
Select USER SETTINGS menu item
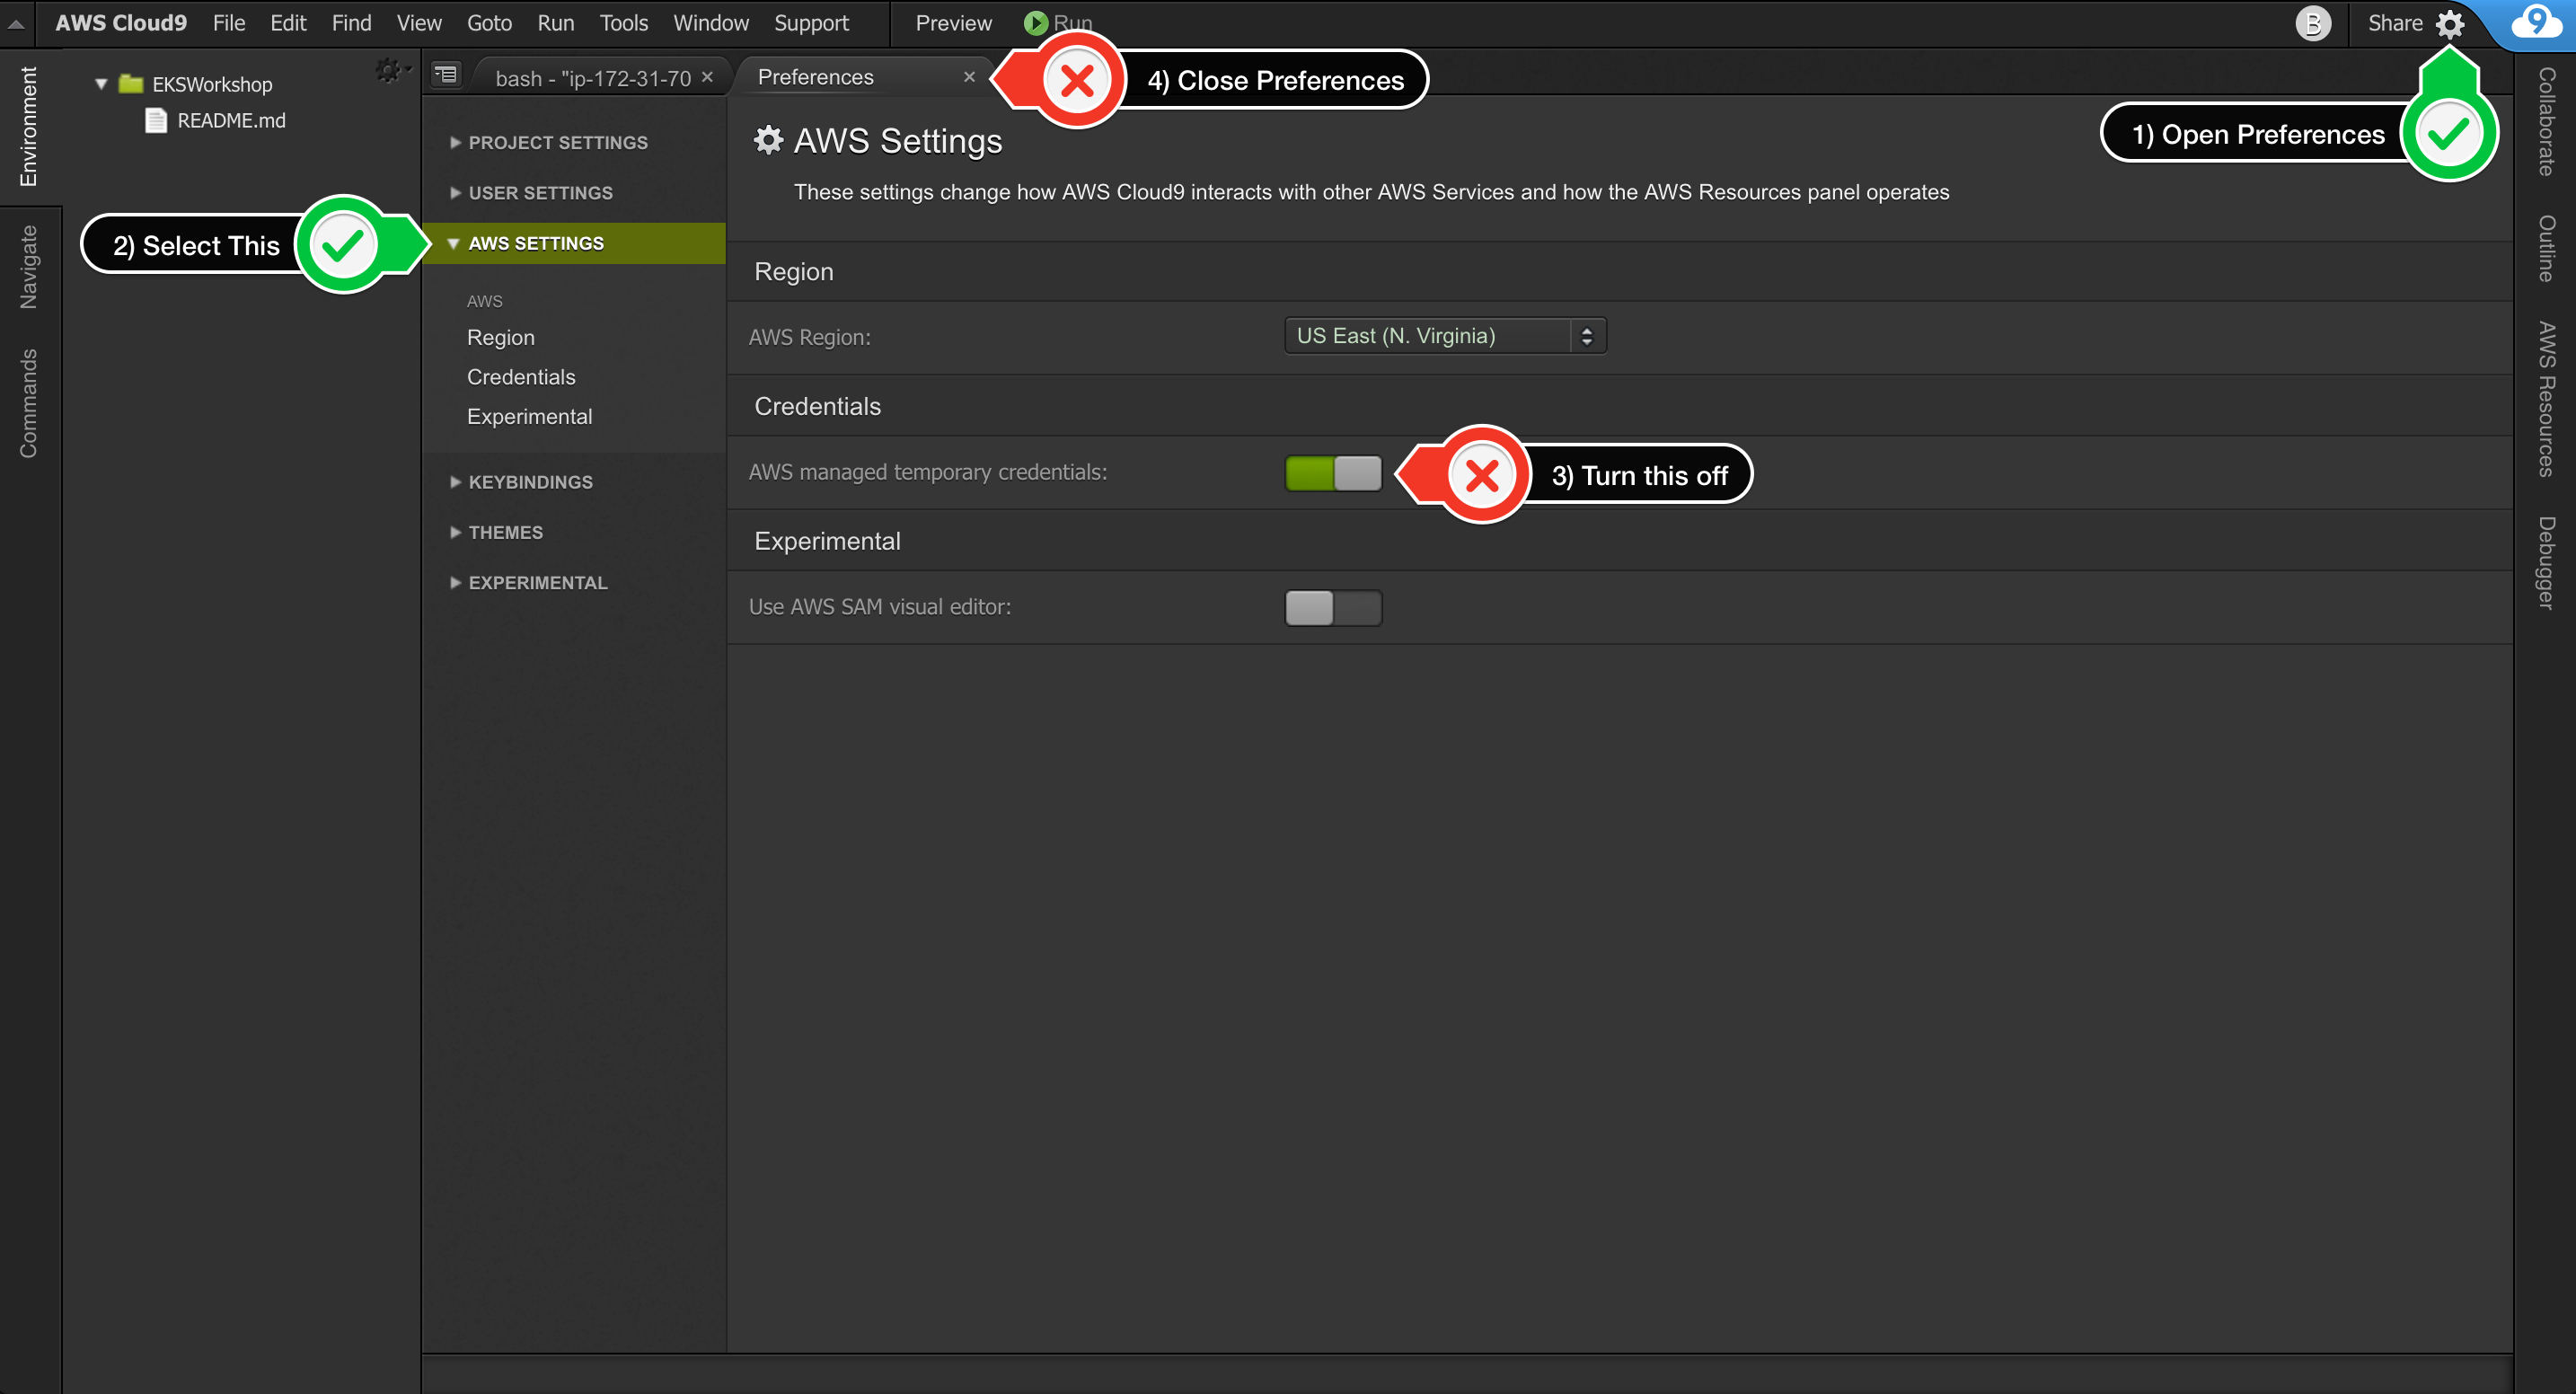[541, 192]
